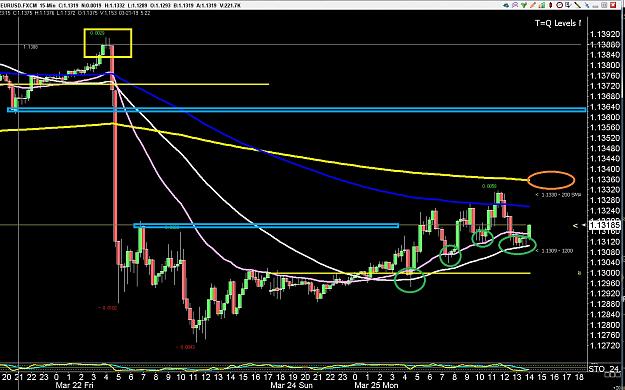625x390 pixels.
Task: Click the 1.13400 price axis label
Action: pos(604,169)
